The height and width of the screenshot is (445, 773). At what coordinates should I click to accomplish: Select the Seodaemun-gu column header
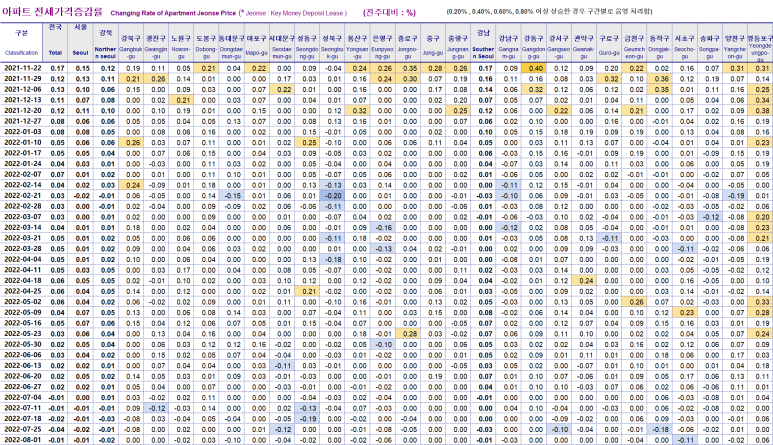[x=282, y=42]
